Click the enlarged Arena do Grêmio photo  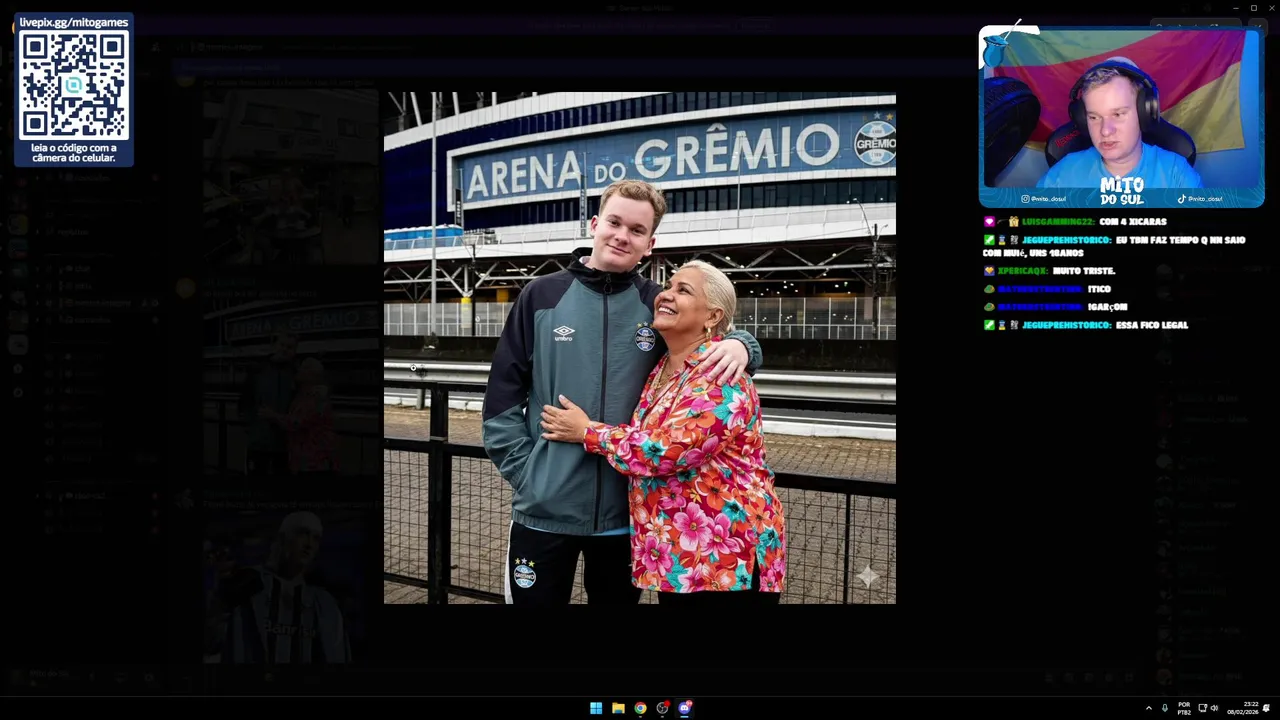click(640, 348)
